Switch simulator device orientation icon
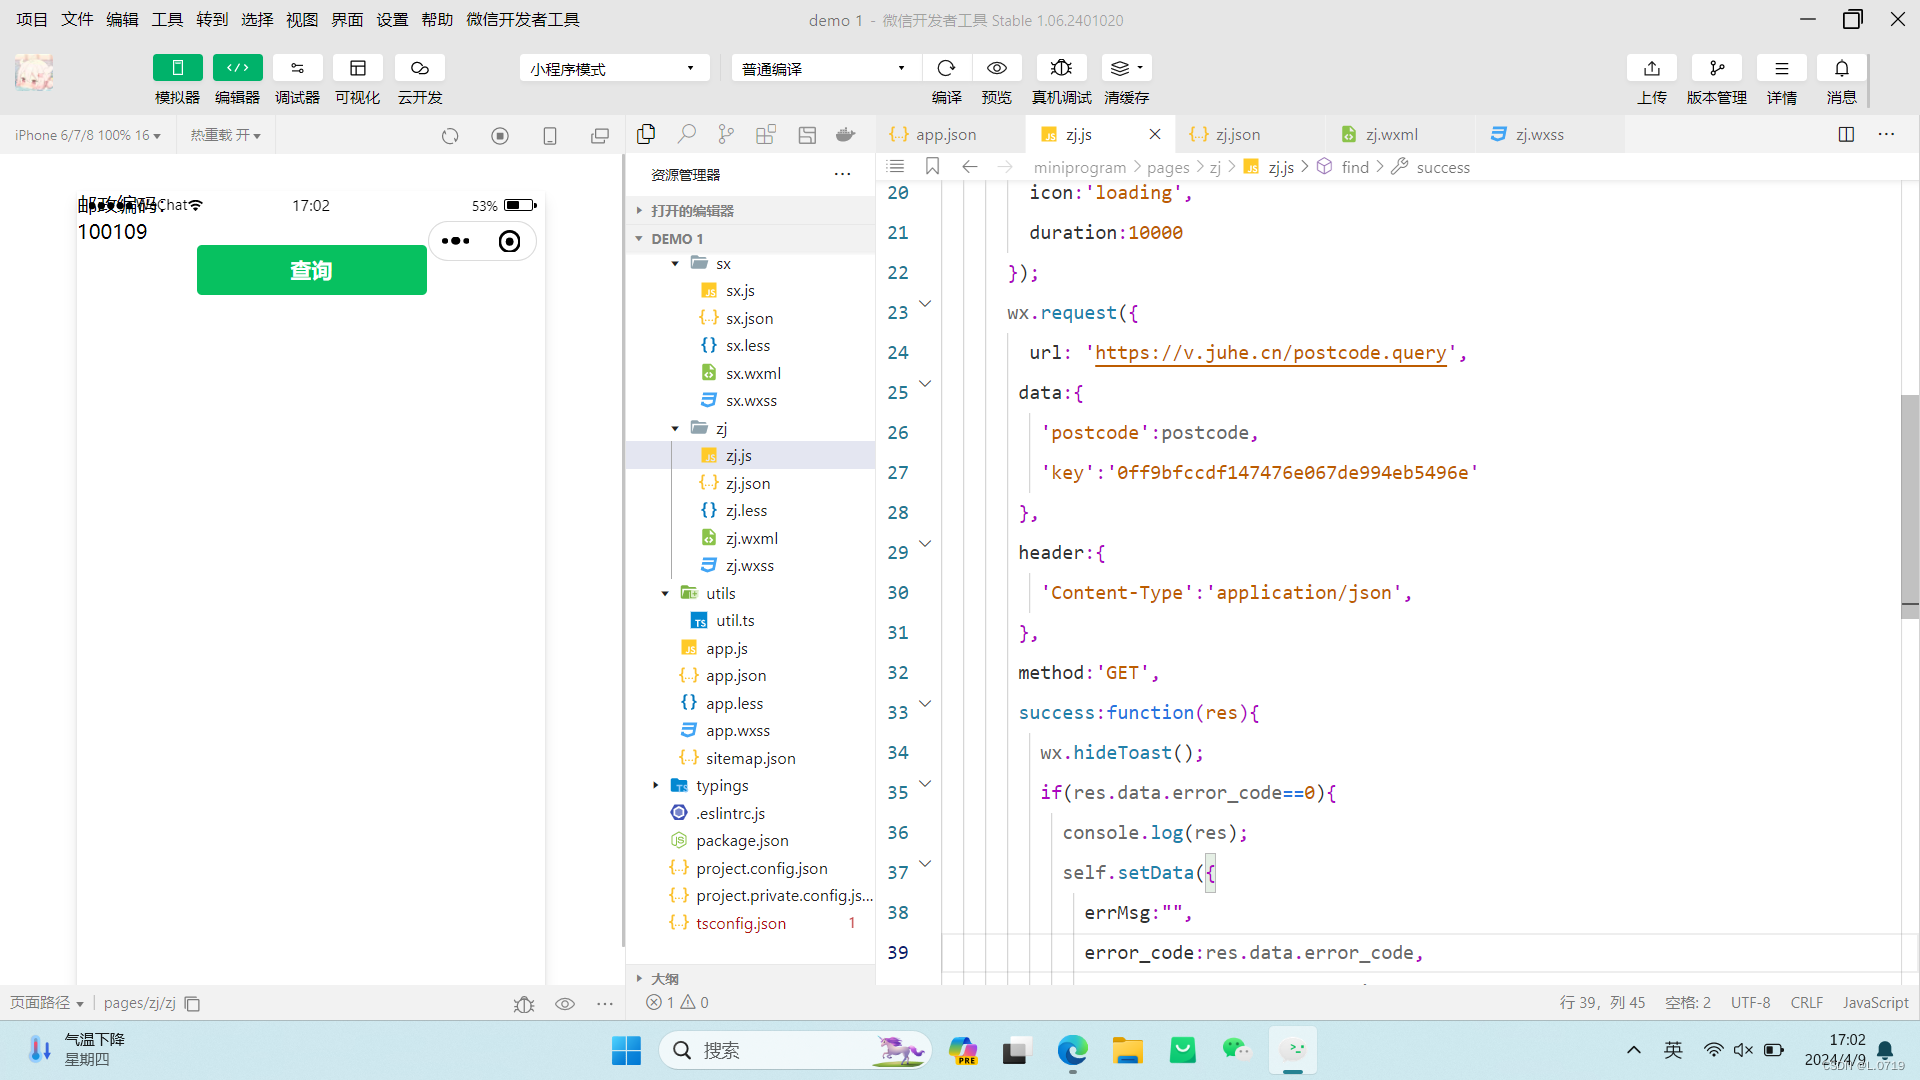 (x=550, y=136)
